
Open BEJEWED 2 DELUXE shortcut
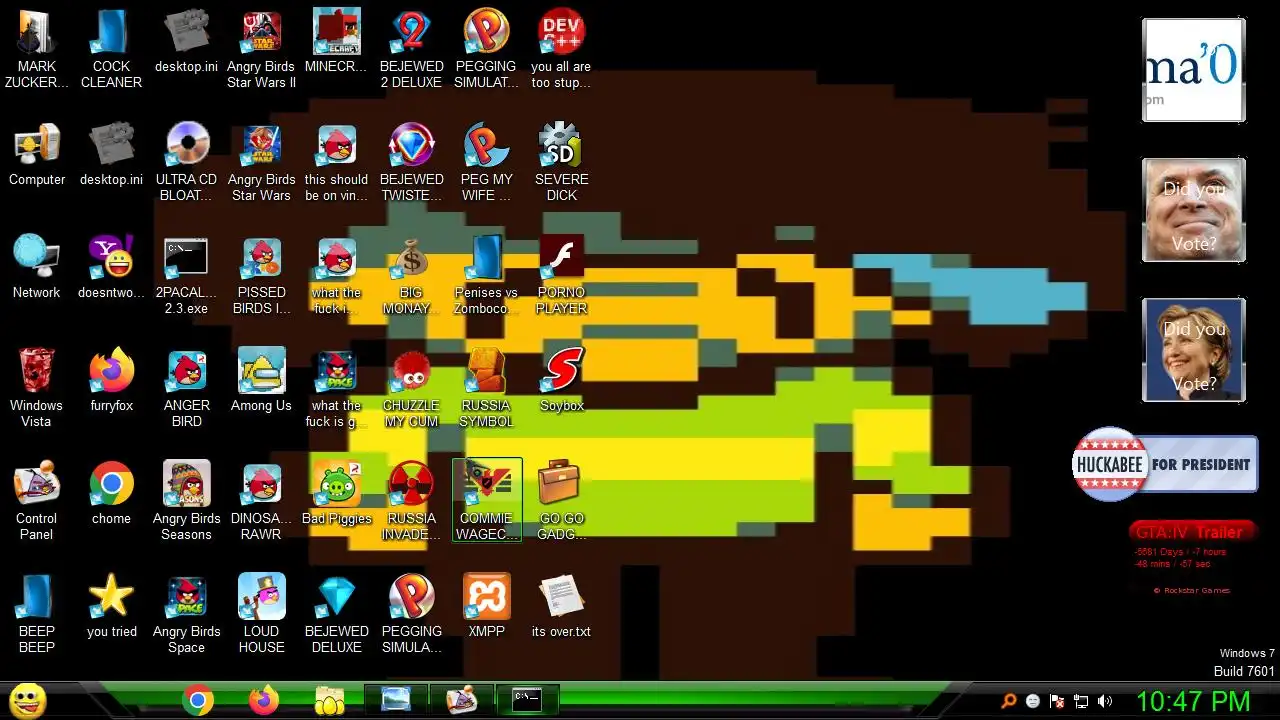411,49
